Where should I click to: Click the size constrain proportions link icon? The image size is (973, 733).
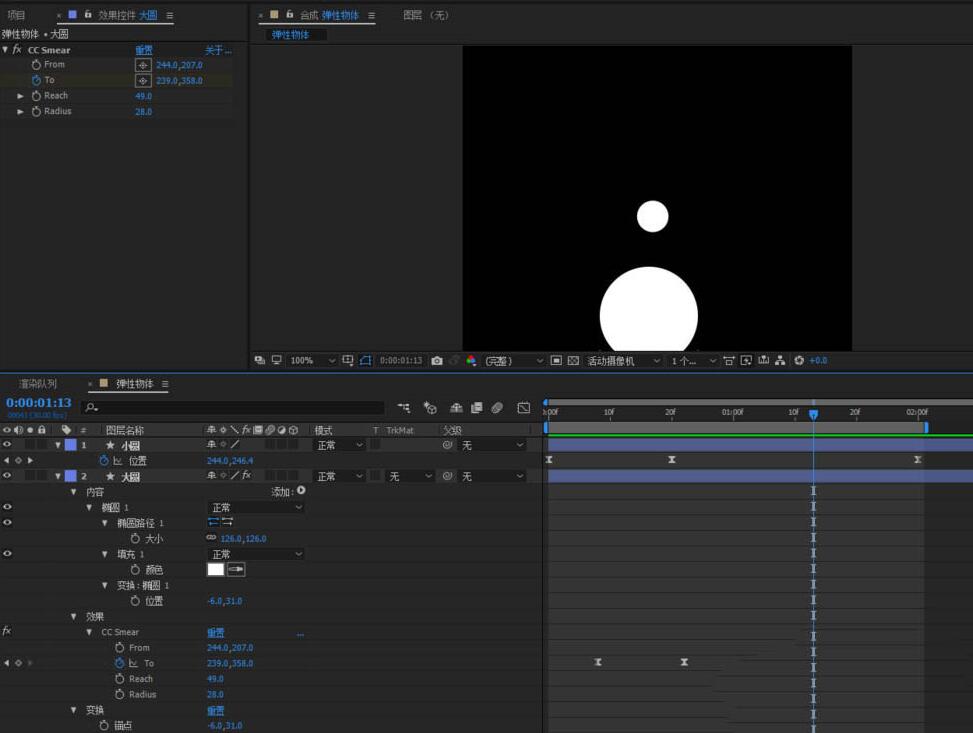click(211, 538)
